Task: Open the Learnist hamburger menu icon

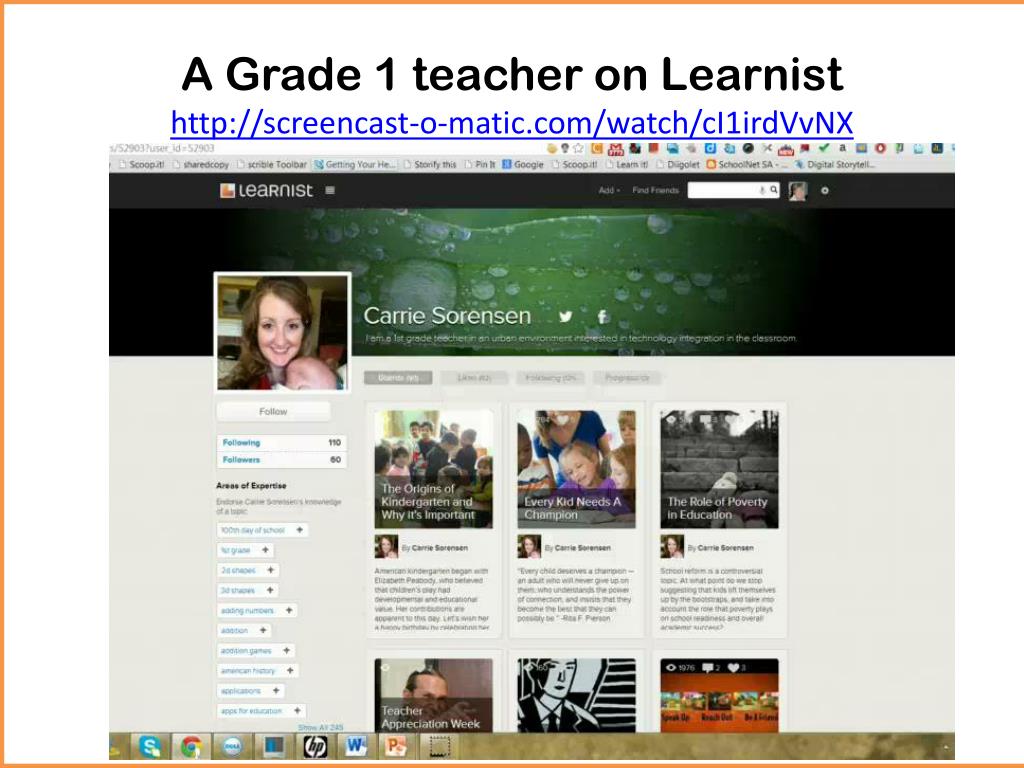Action: pyautogui.click(x=330, y=190)
